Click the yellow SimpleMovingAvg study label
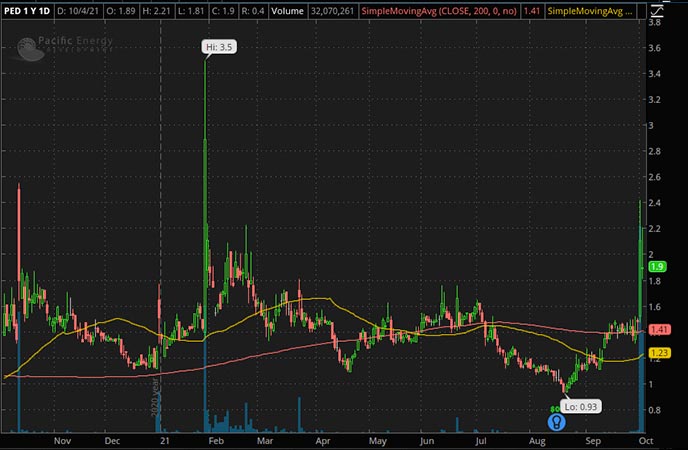Viewport: 688px width, 450px height. point(590,11)
